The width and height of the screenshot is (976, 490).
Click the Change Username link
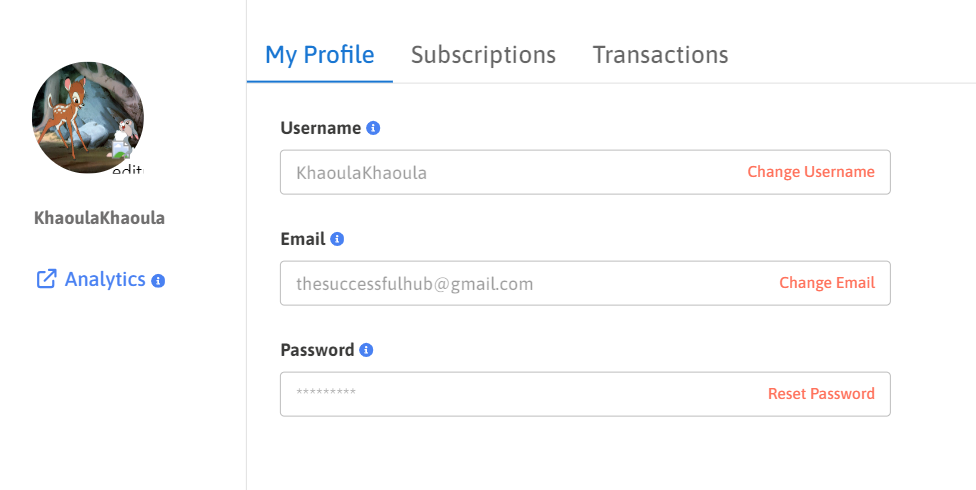point(810,172)
